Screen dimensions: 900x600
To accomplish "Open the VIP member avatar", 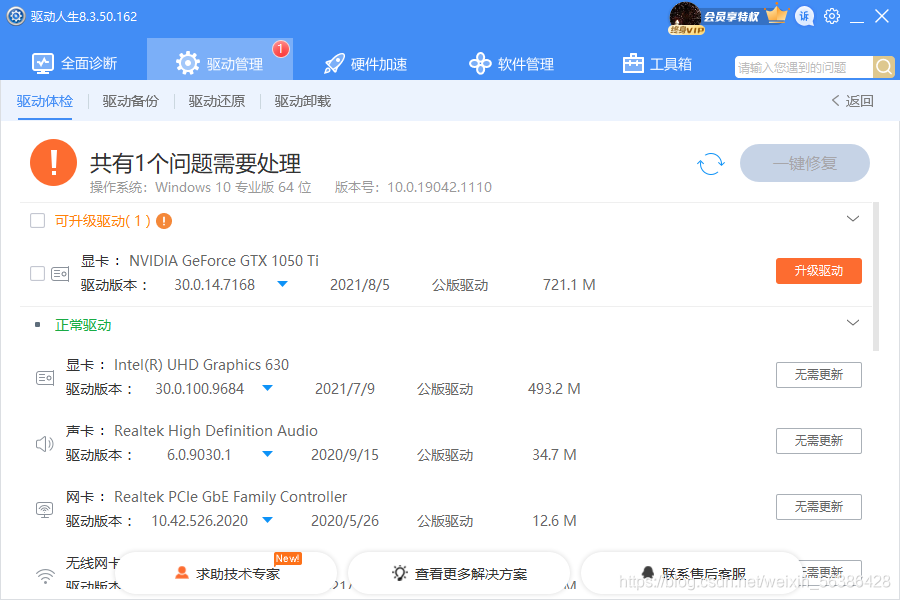I will (x=685, y=17).
